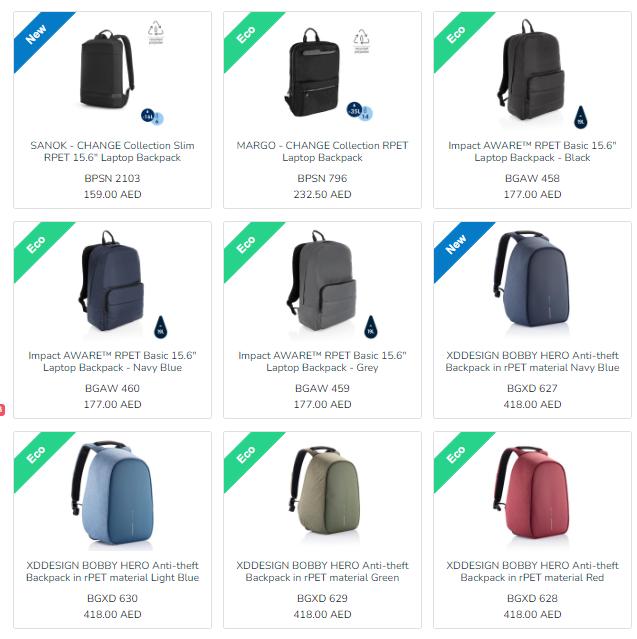Image resolution: width=637 pixels, height=639 pixels.
Task: Select the light blue Bobby Hero backpack image
Action: (112, 494)
